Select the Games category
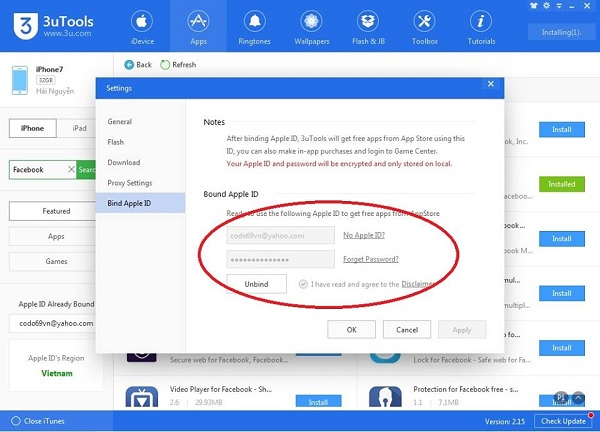This screenshot has width=600, height=432. 52,261
